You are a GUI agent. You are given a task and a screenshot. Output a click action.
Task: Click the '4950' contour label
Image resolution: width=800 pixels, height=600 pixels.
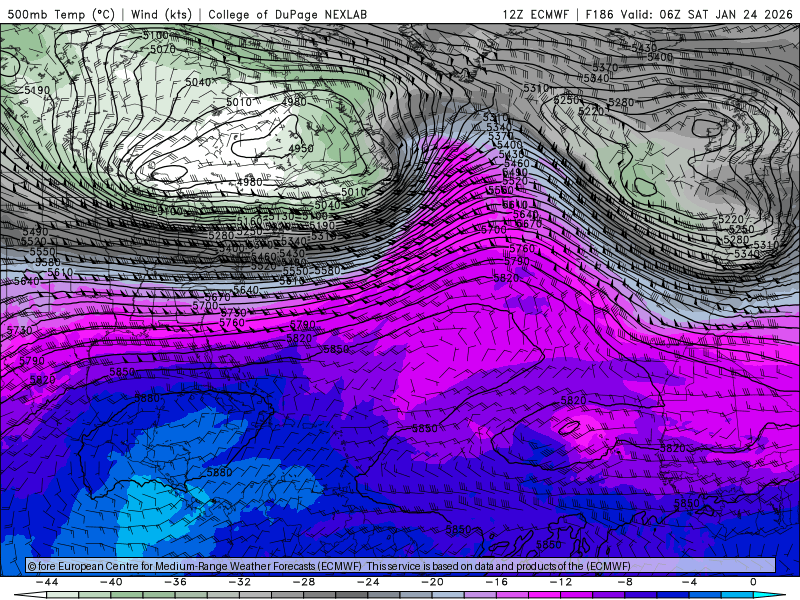(301, 148)
